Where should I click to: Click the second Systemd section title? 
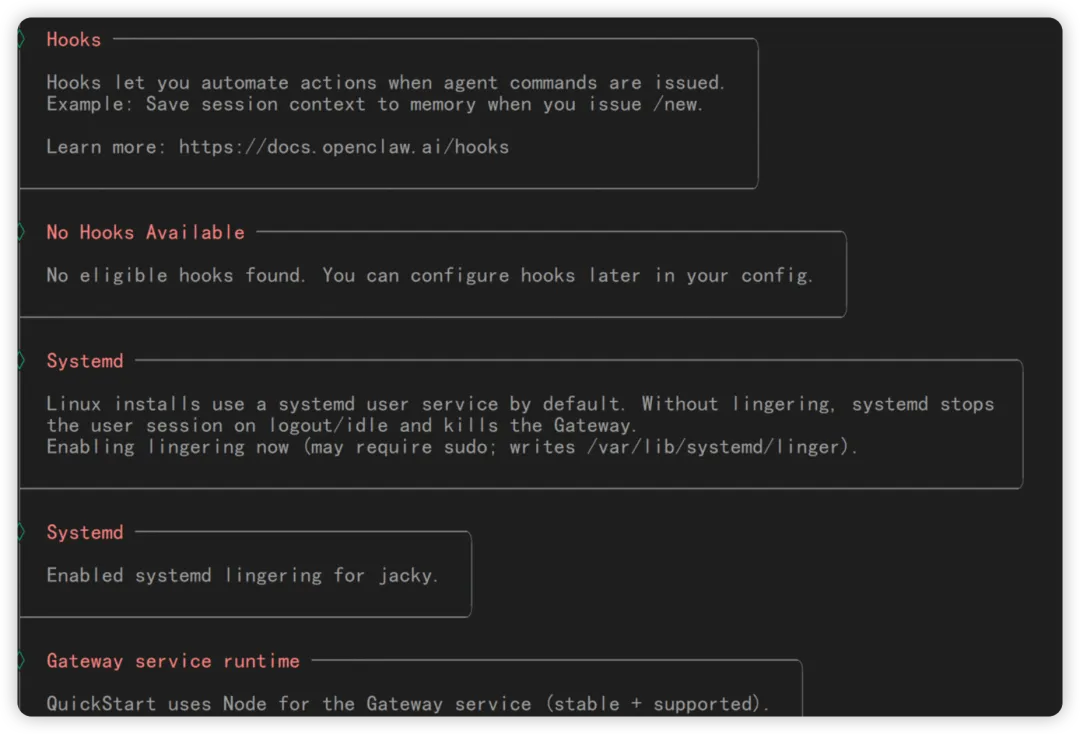[x=85, y=532]
